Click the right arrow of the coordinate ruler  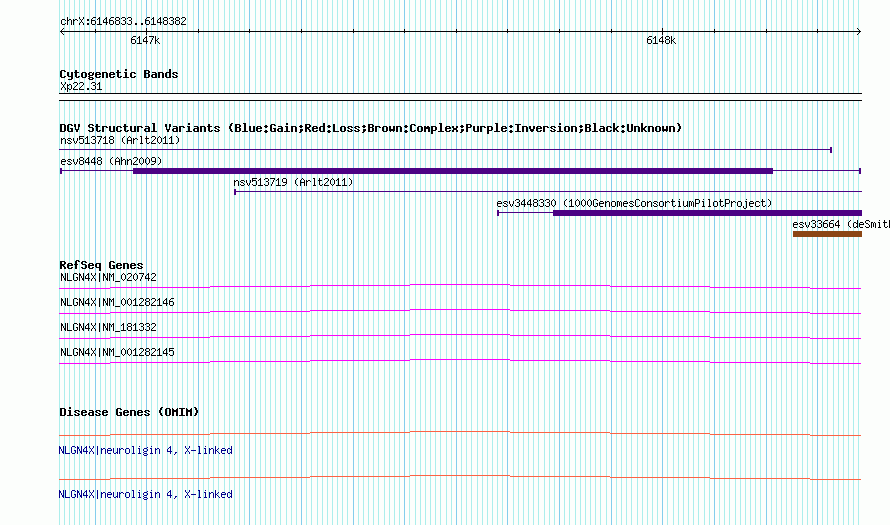click(859, 32)
